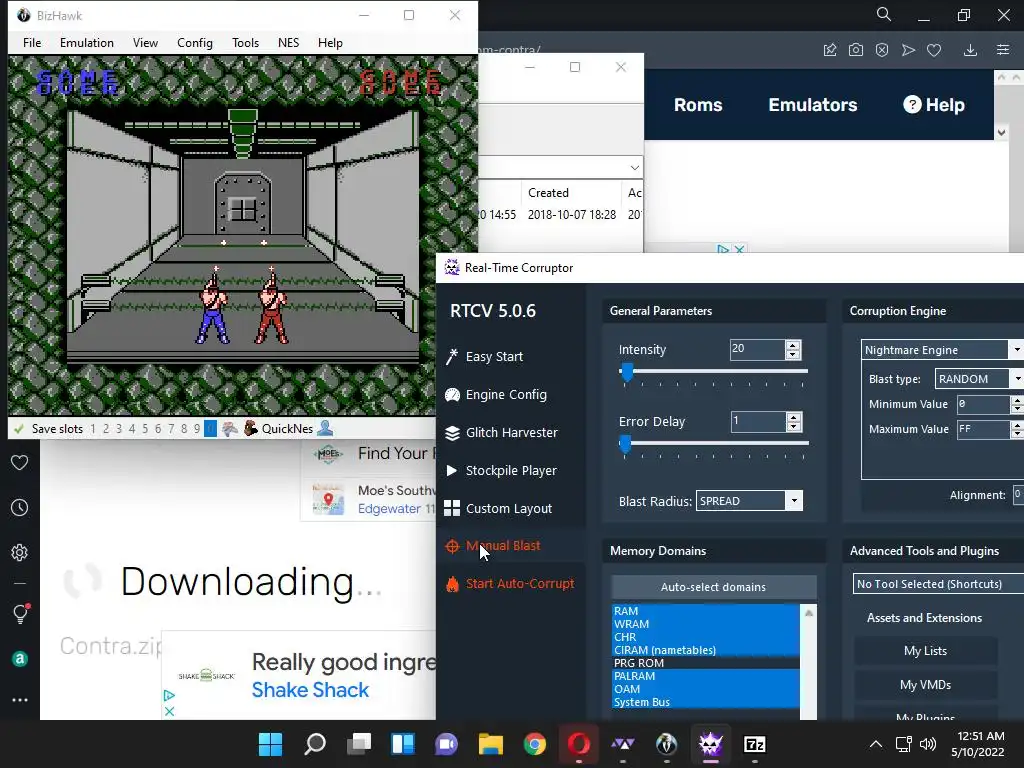
Task: Toggle the CHR memory domain
Action: pos(705,637)
